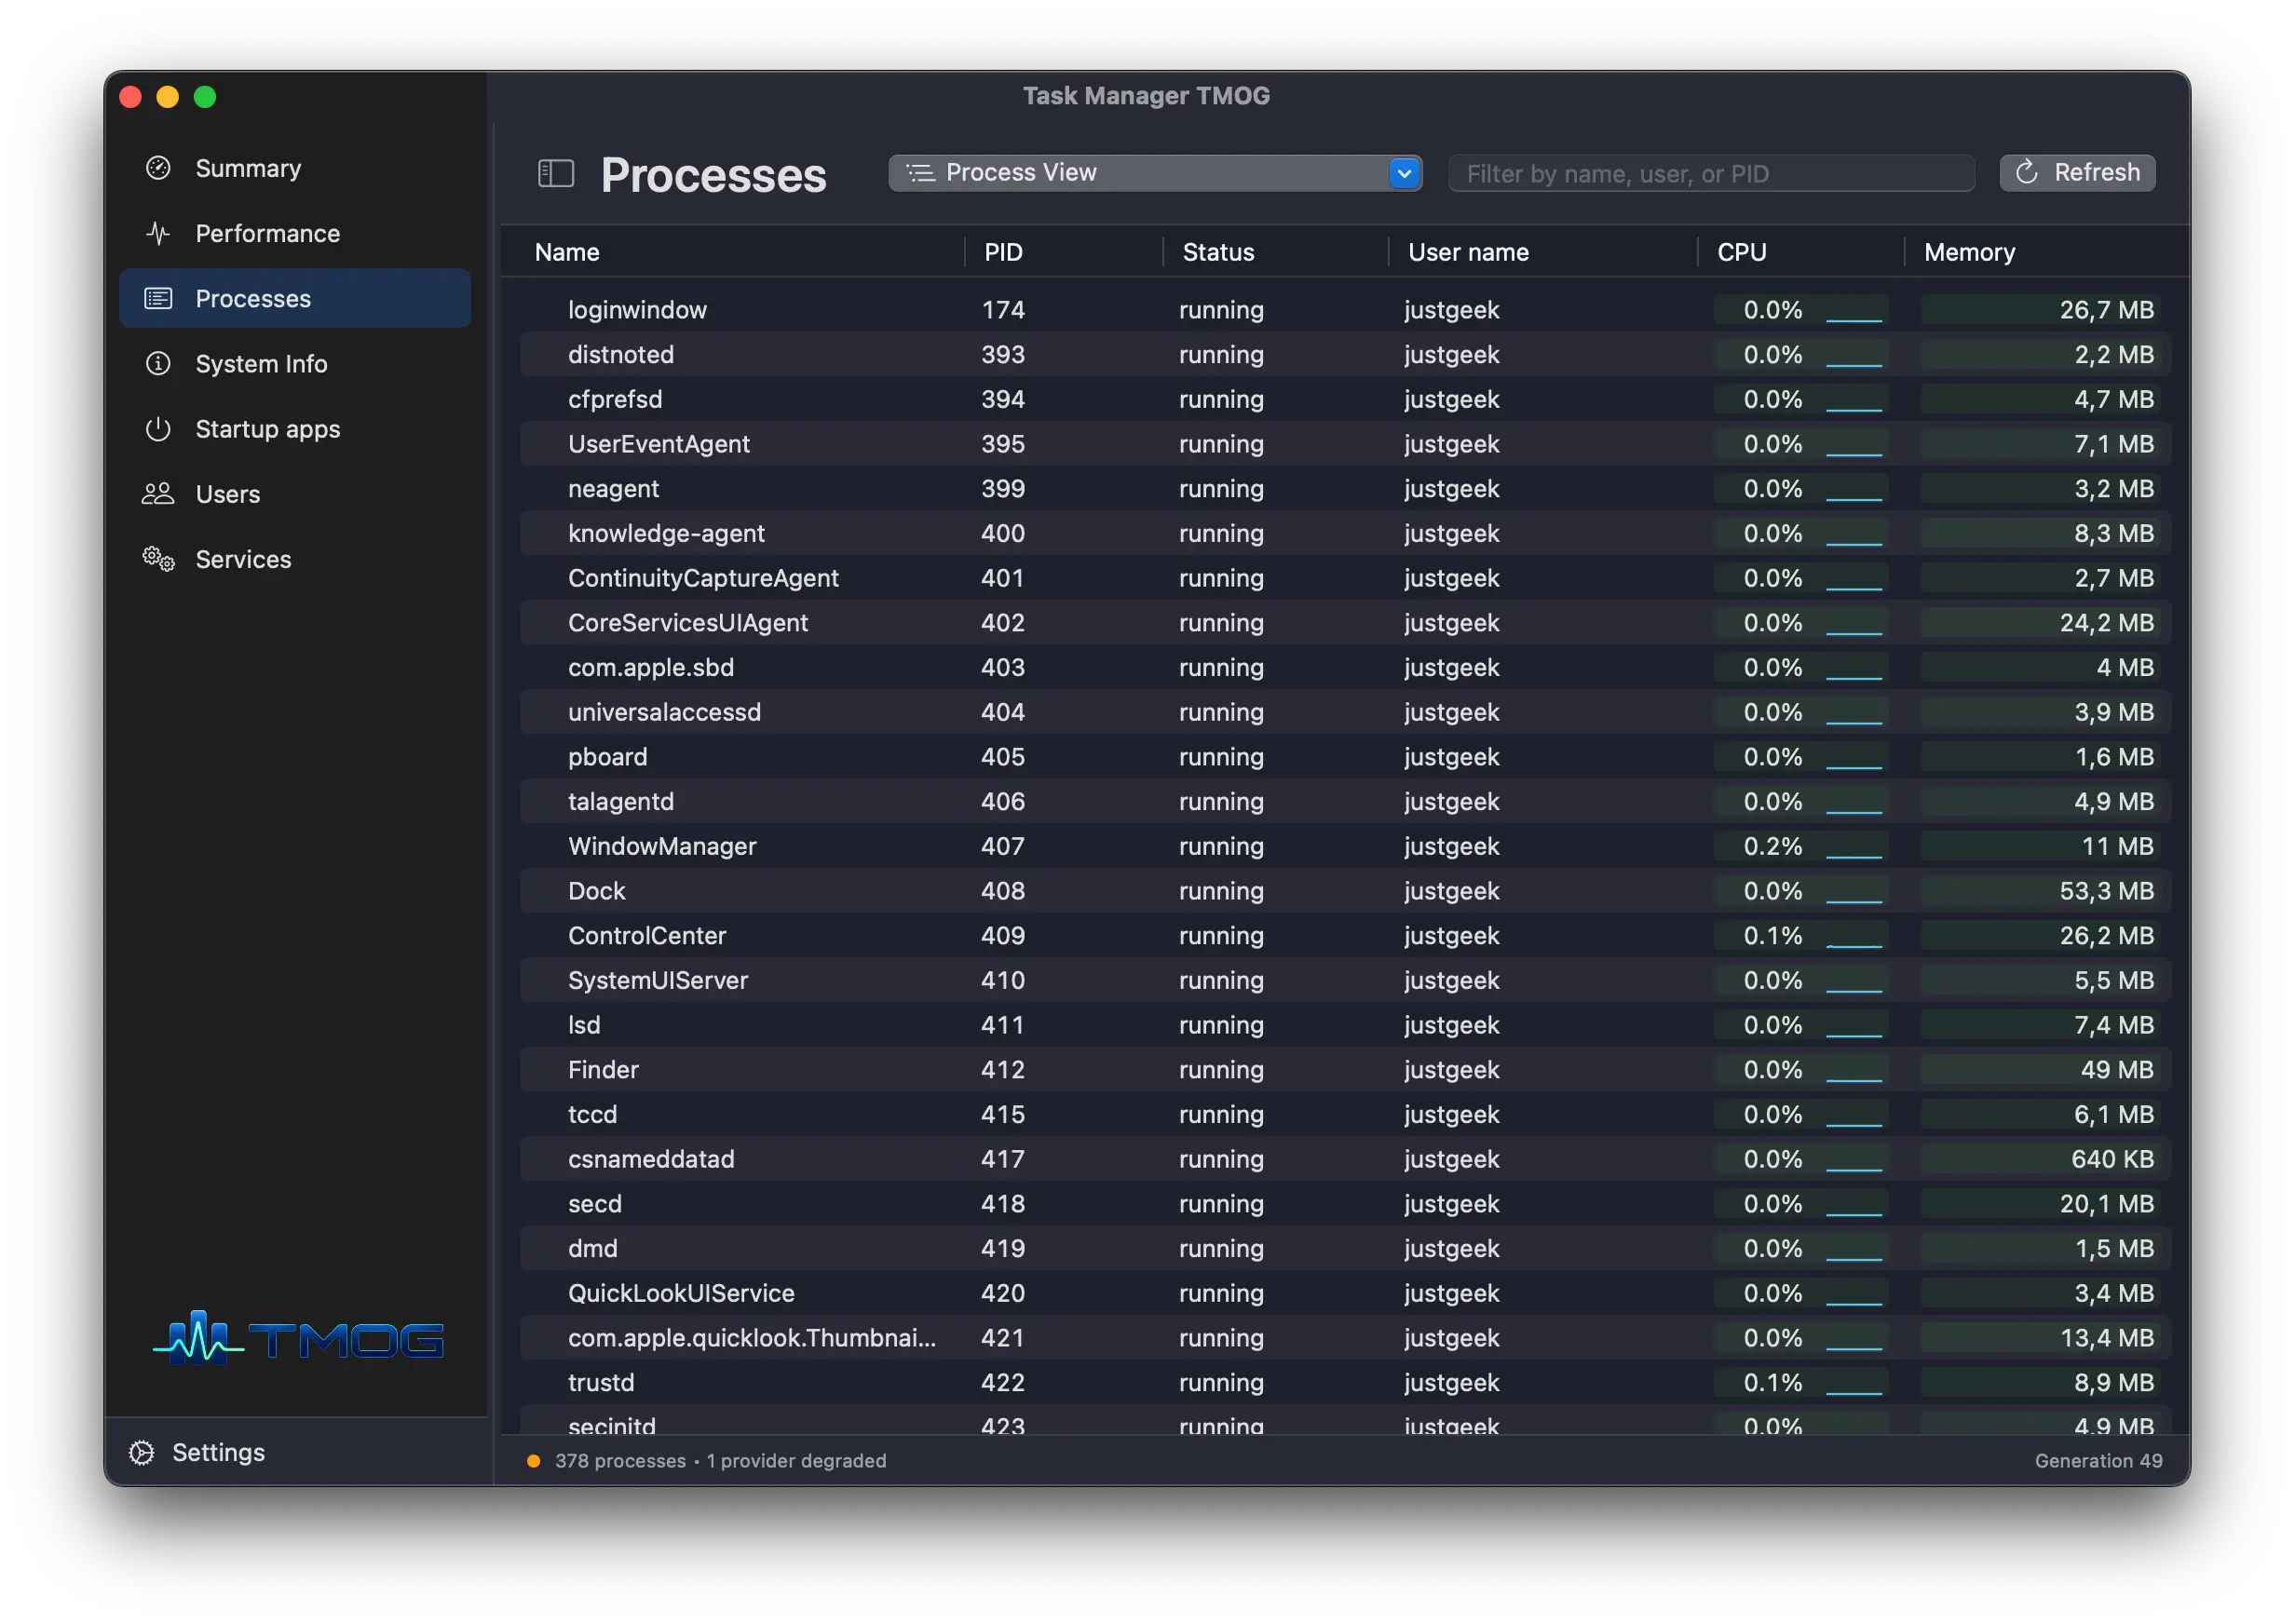
Task: Select the com.apple.sbd process
Action: 1345,667
